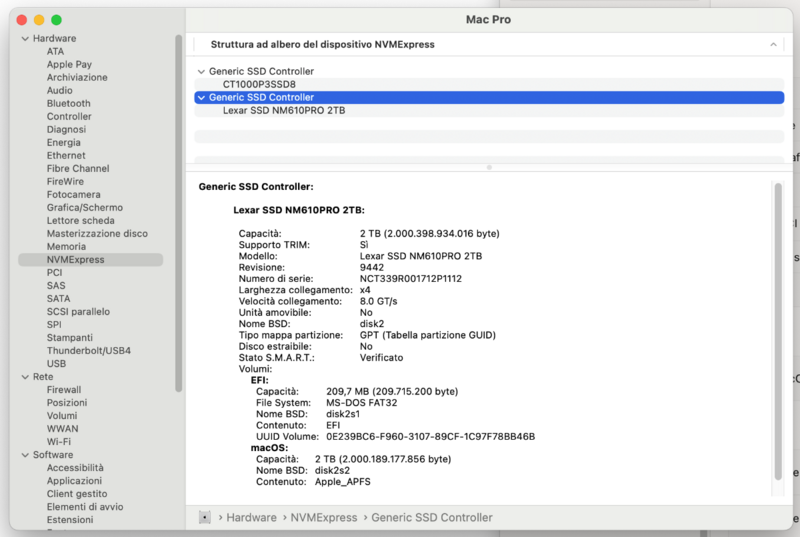Collapse the Hardware section in the sidebar

[x=24, y=39]
